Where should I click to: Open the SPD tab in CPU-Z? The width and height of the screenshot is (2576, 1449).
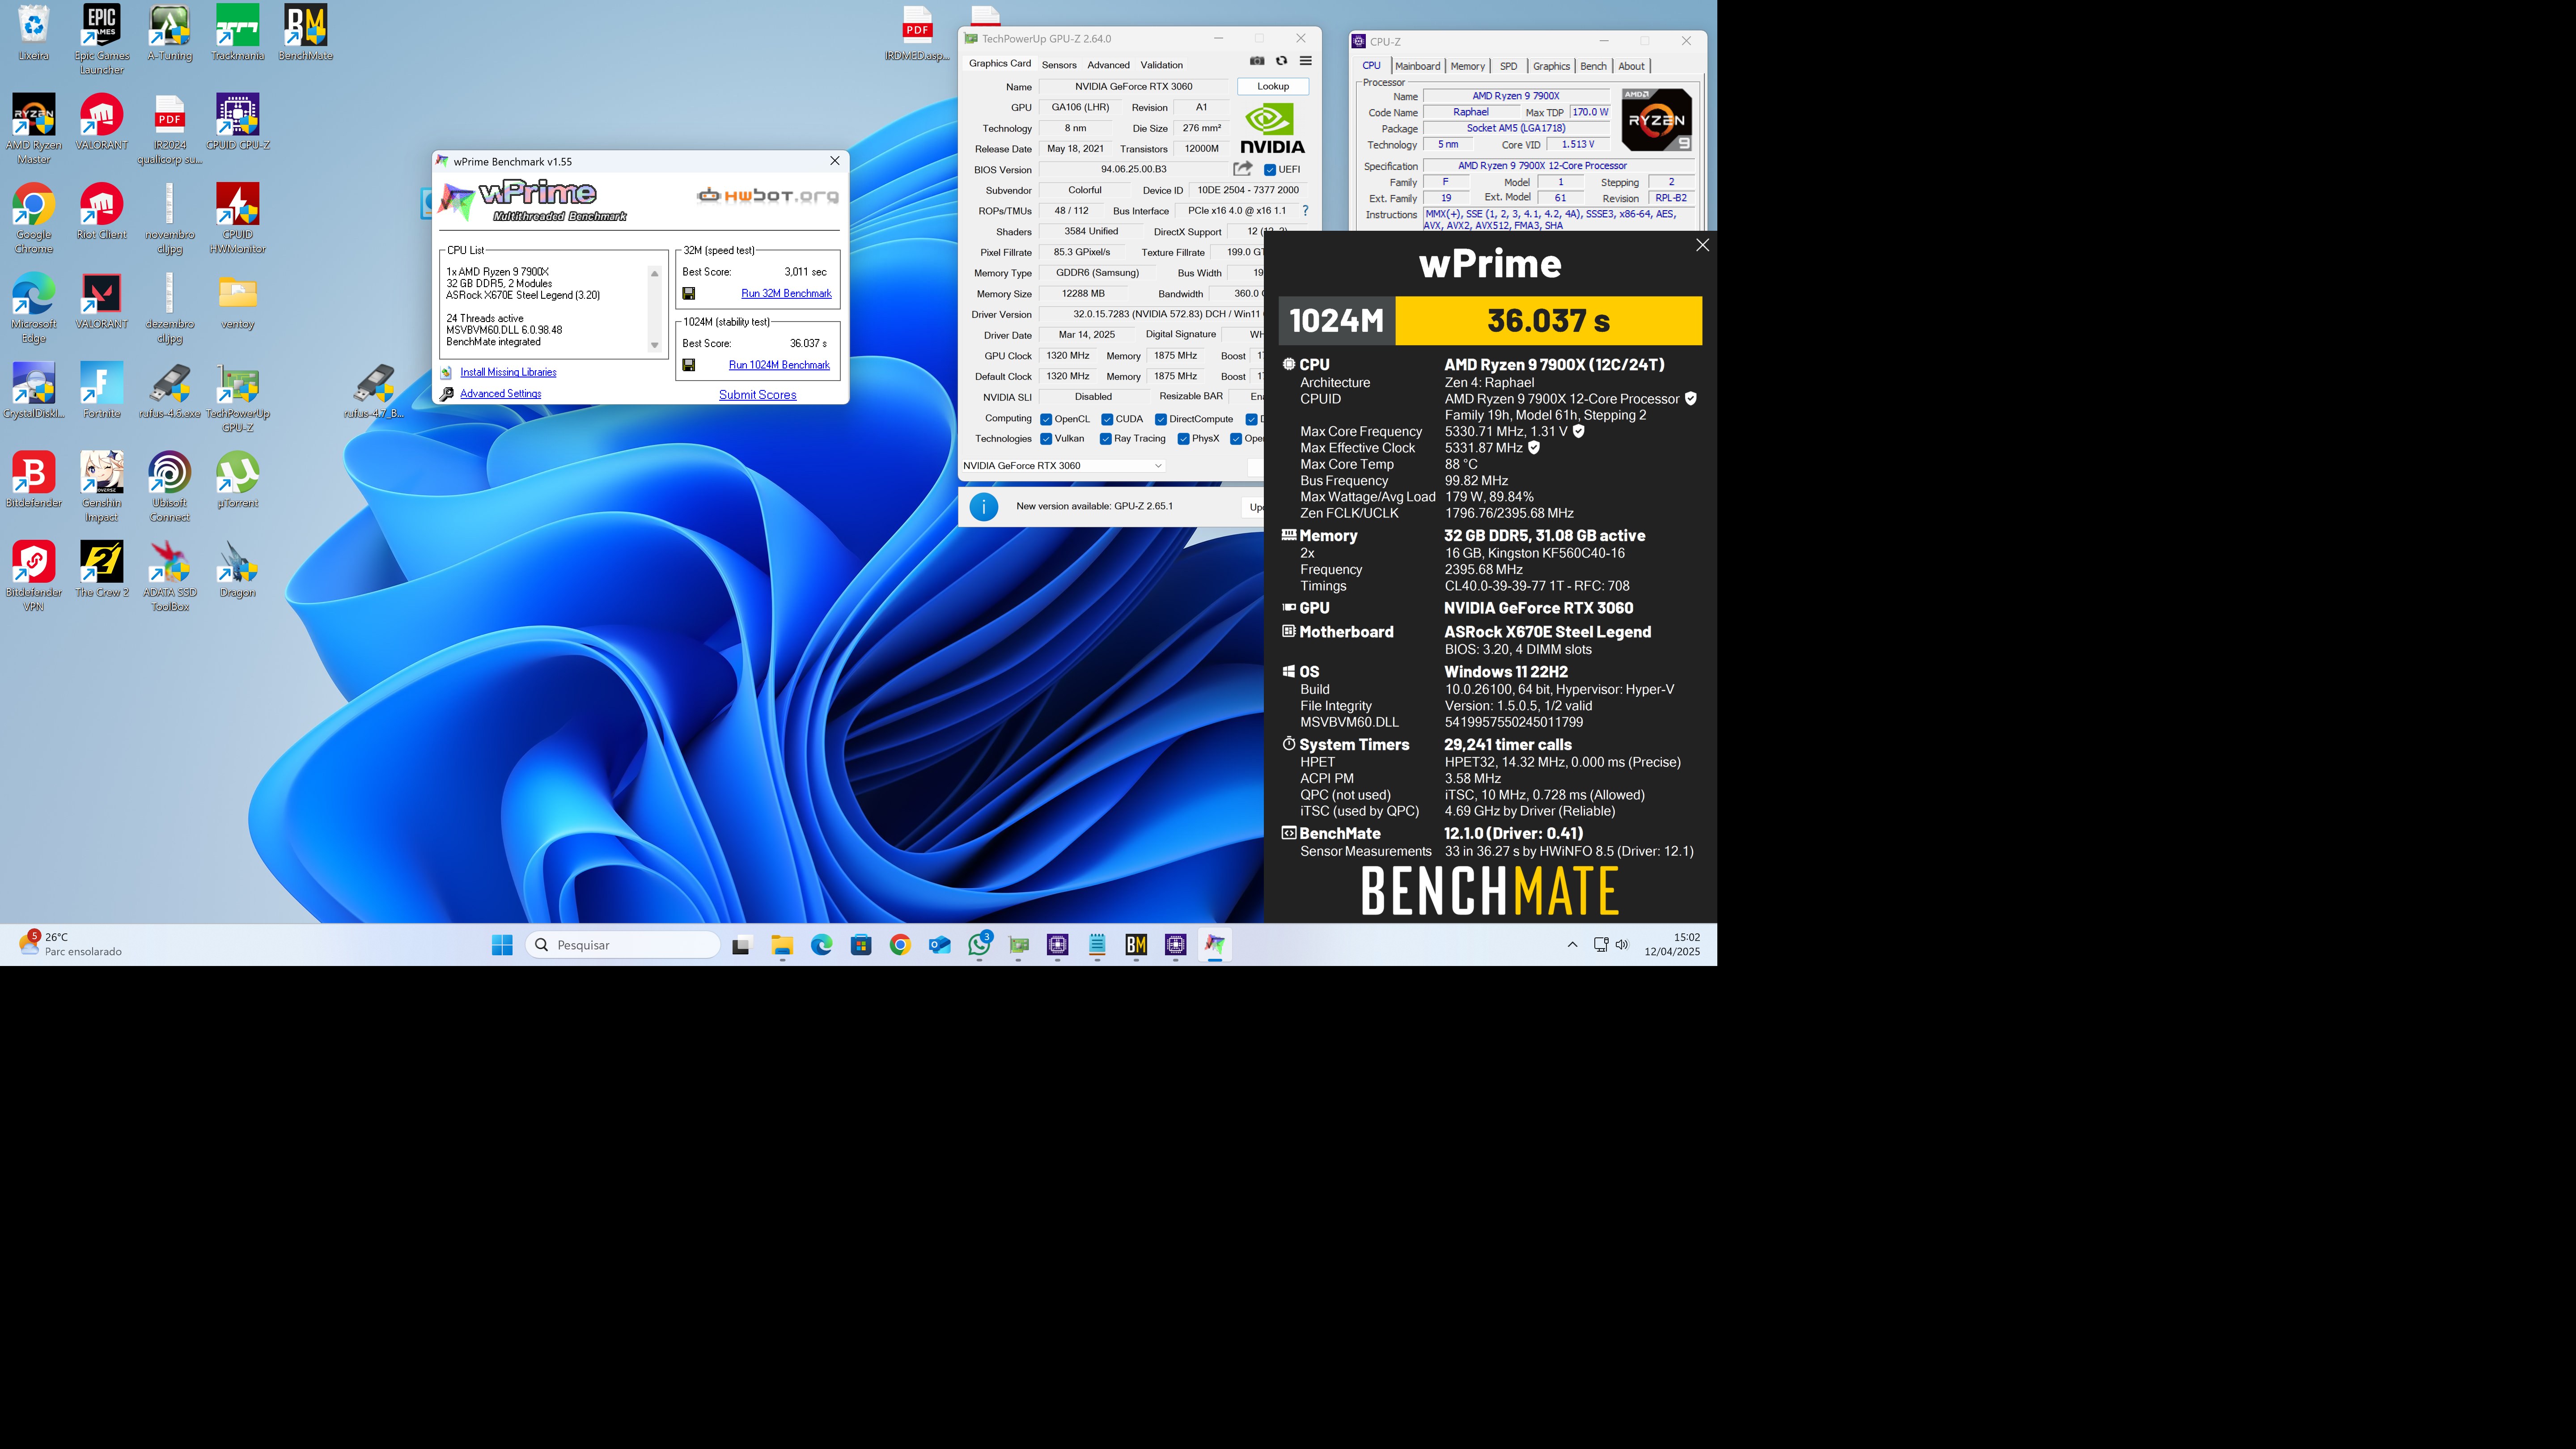coord(1509,66)
